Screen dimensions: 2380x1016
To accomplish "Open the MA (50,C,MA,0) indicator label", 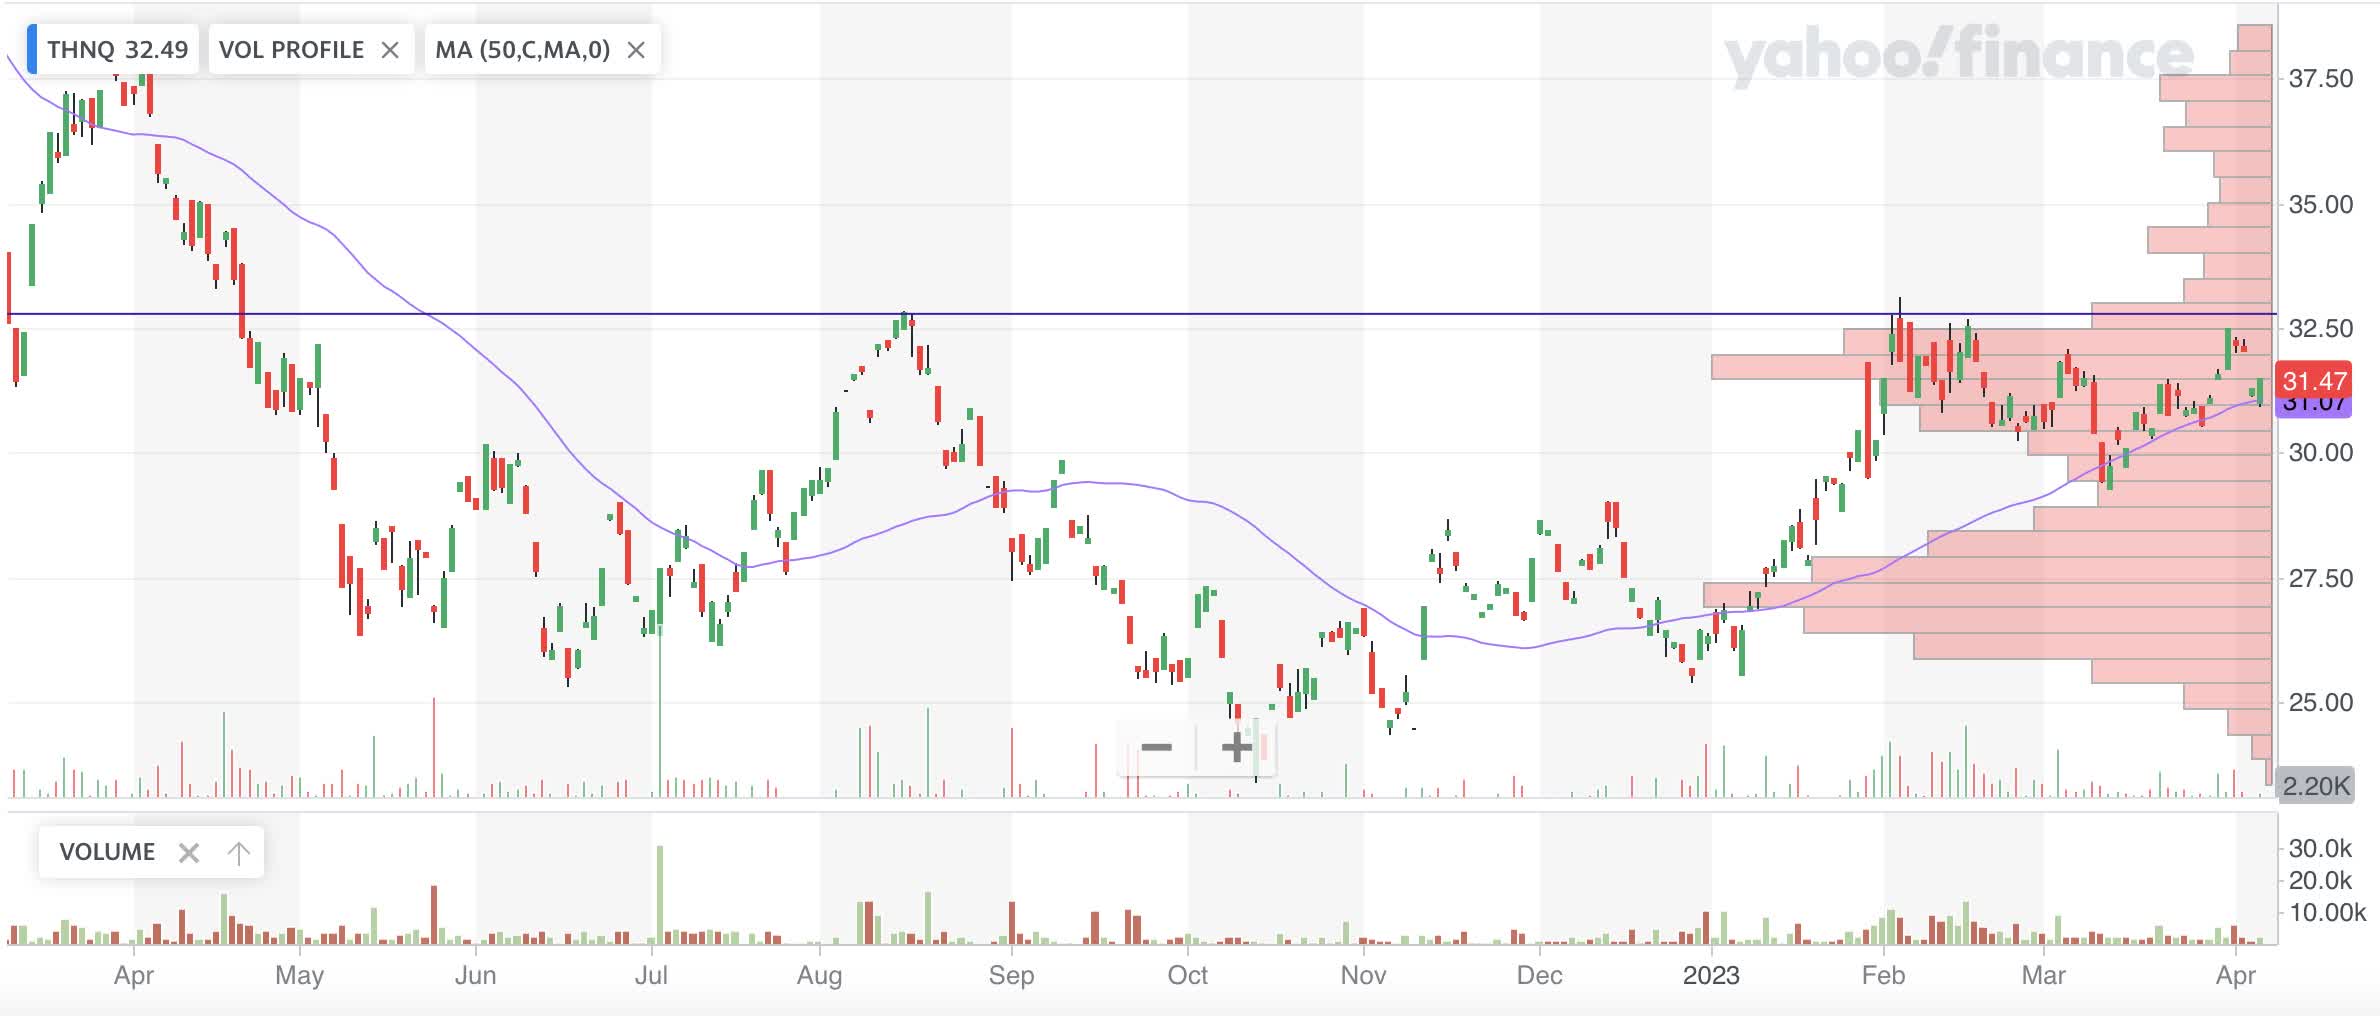I will 522,50.
